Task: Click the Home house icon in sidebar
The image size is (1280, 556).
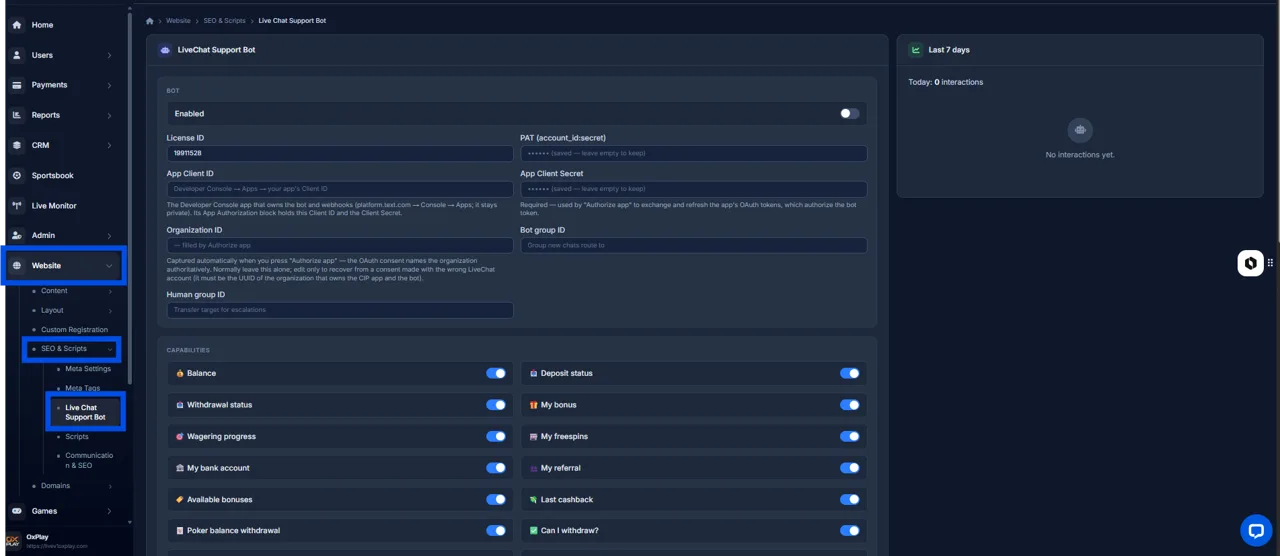Action: click(x=17, y=25)
